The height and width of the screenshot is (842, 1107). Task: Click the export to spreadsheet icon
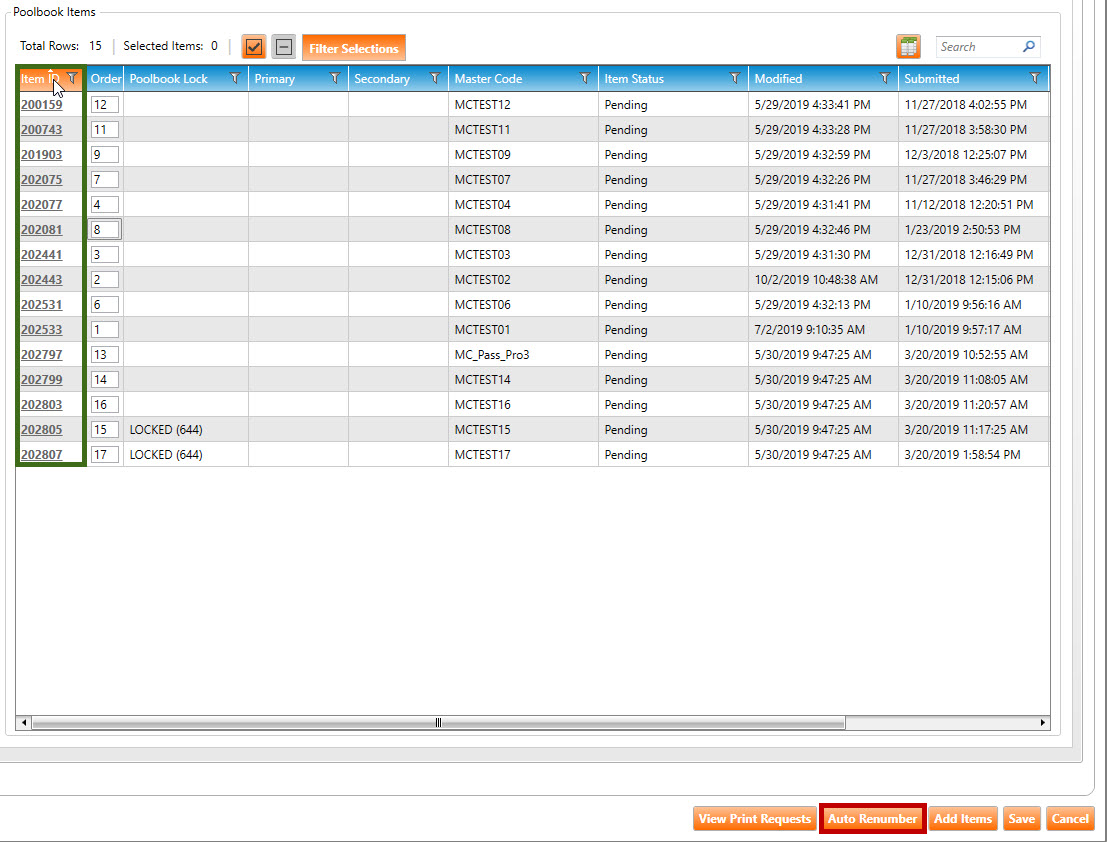[908, 47]
